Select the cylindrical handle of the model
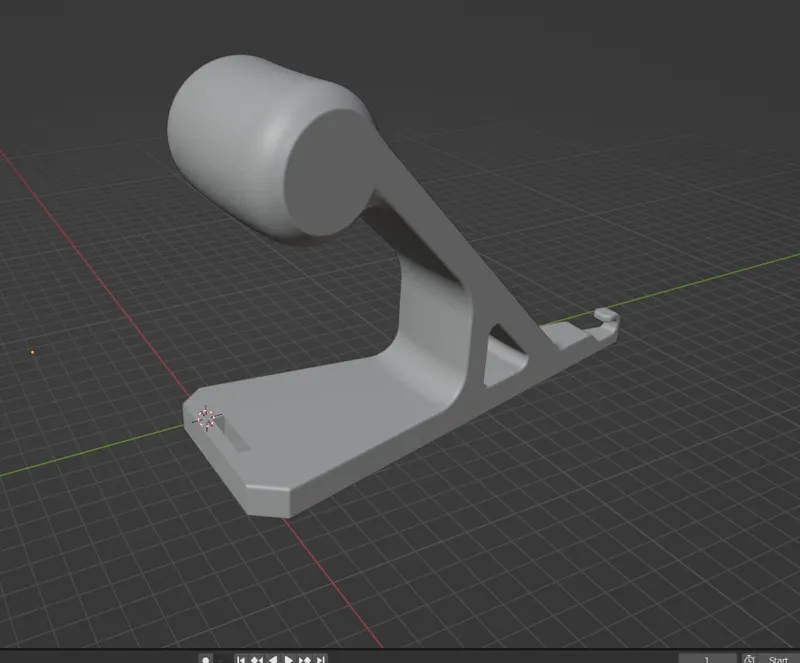Screen dimensions: 800x663 270,147
